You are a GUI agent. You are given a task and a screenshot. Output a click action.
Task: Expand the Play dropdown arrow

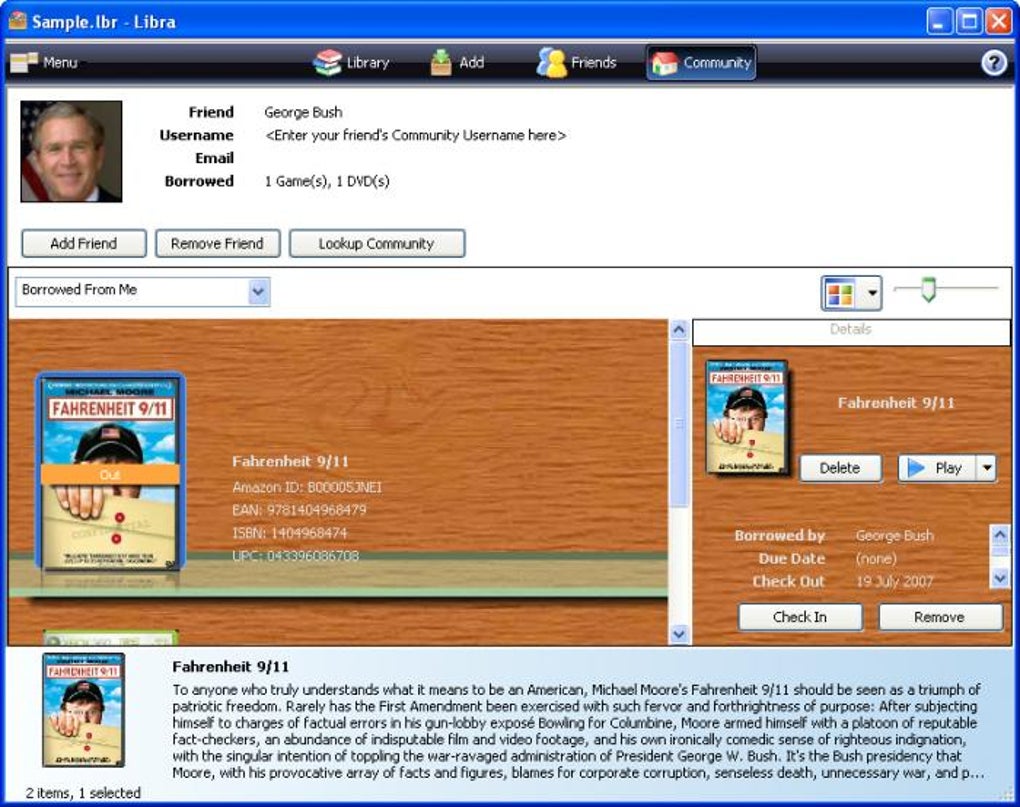coord(987,468)
